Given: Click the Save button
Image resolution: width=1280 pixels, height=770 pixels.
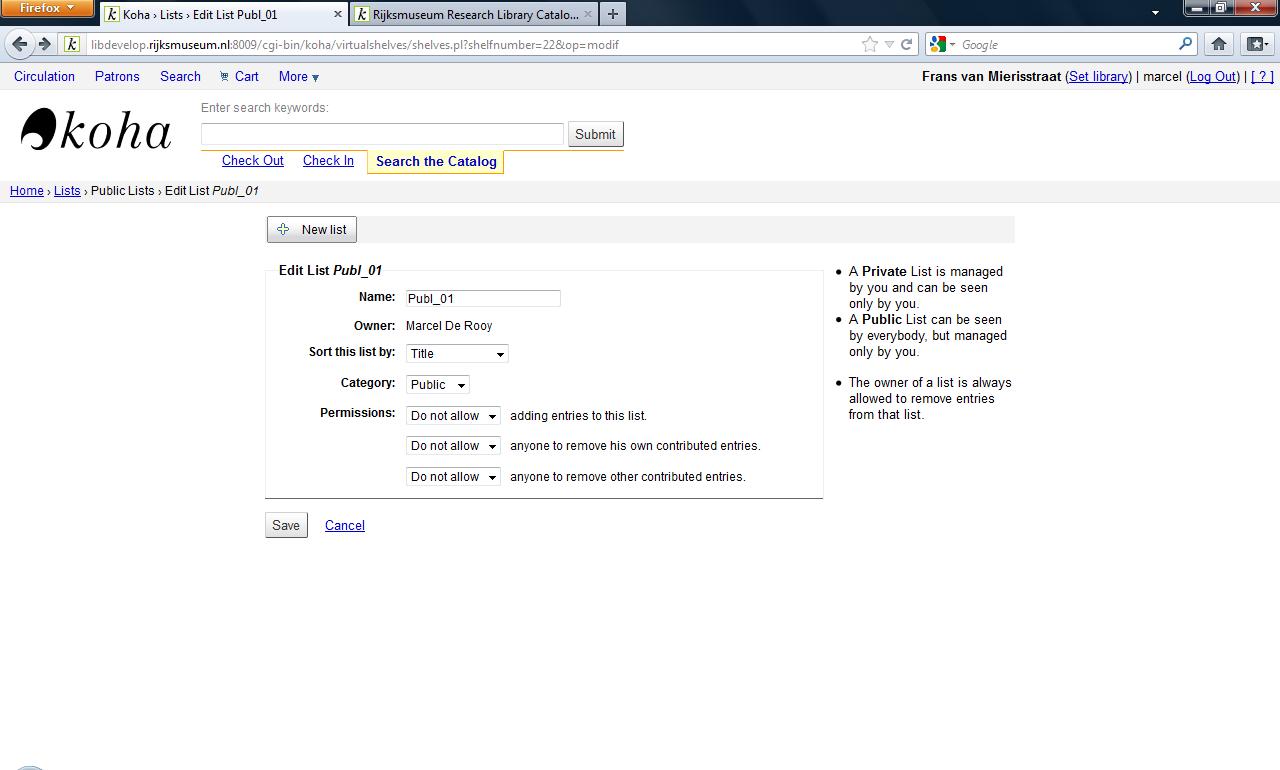Looking at the screenshot, I should click(x=286, y=526).
